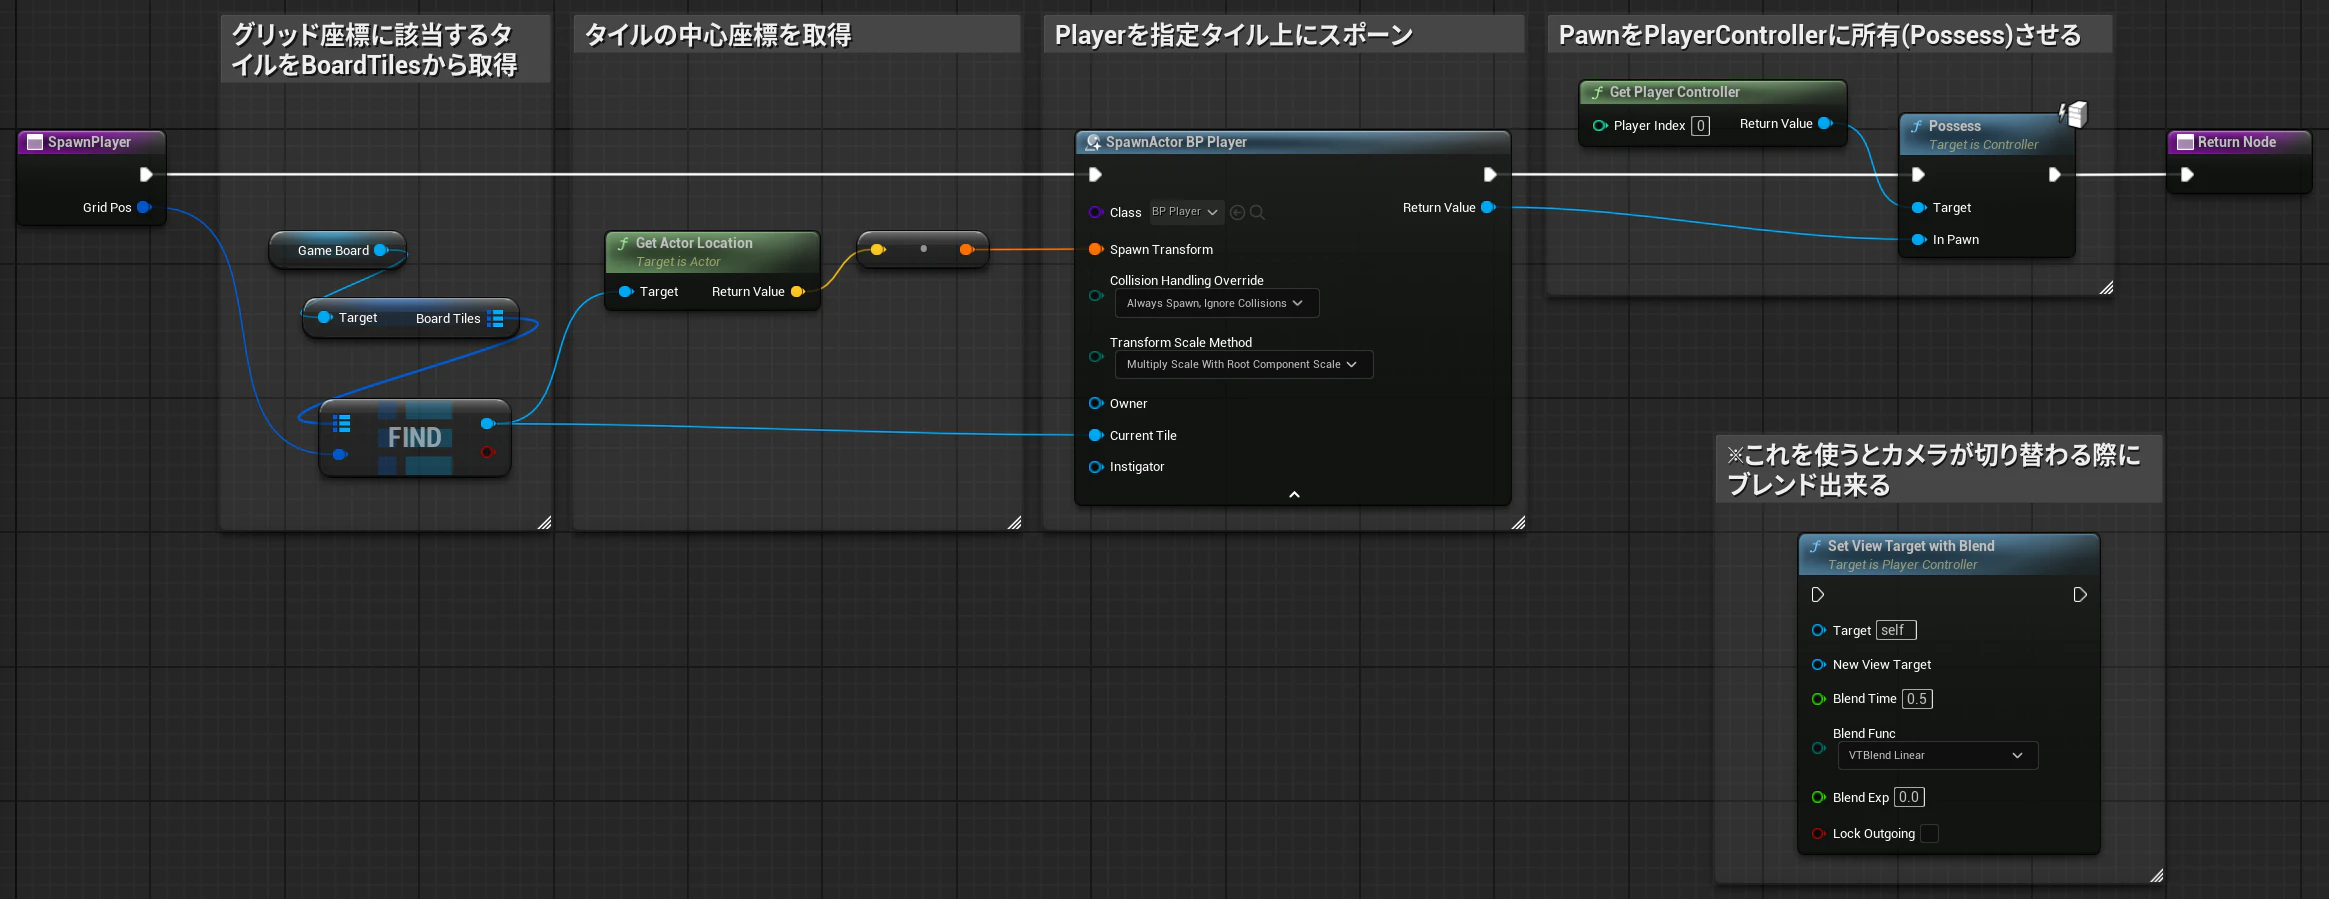Click the Blend Time value field
The image size is (2329, 899).
pyautogui.click(x=1917, y=699)
